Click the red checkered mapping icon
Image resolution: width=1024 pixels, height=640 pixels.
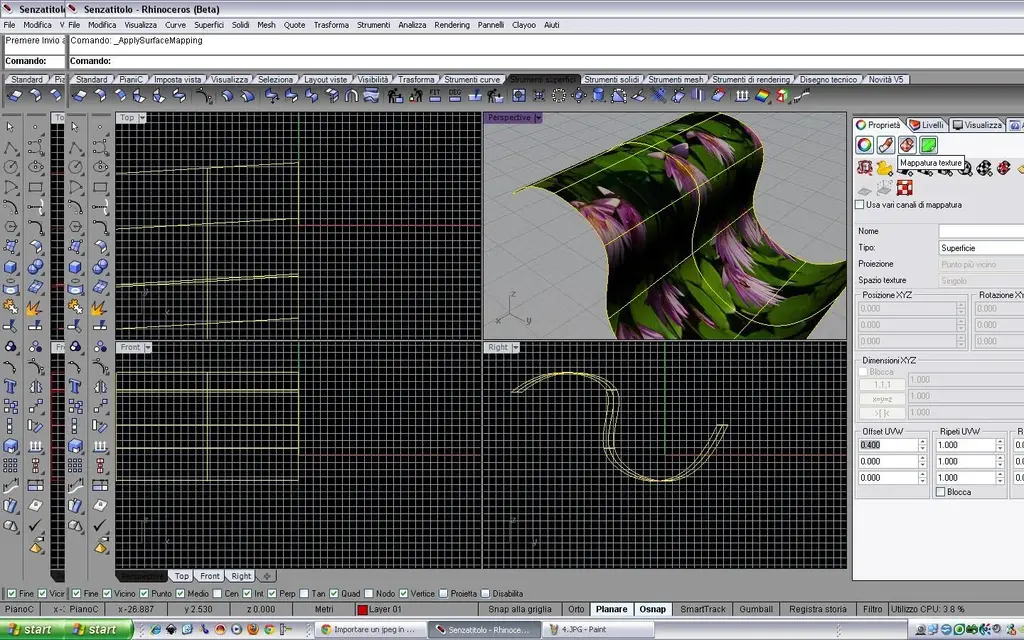click(x=905, y=188)
